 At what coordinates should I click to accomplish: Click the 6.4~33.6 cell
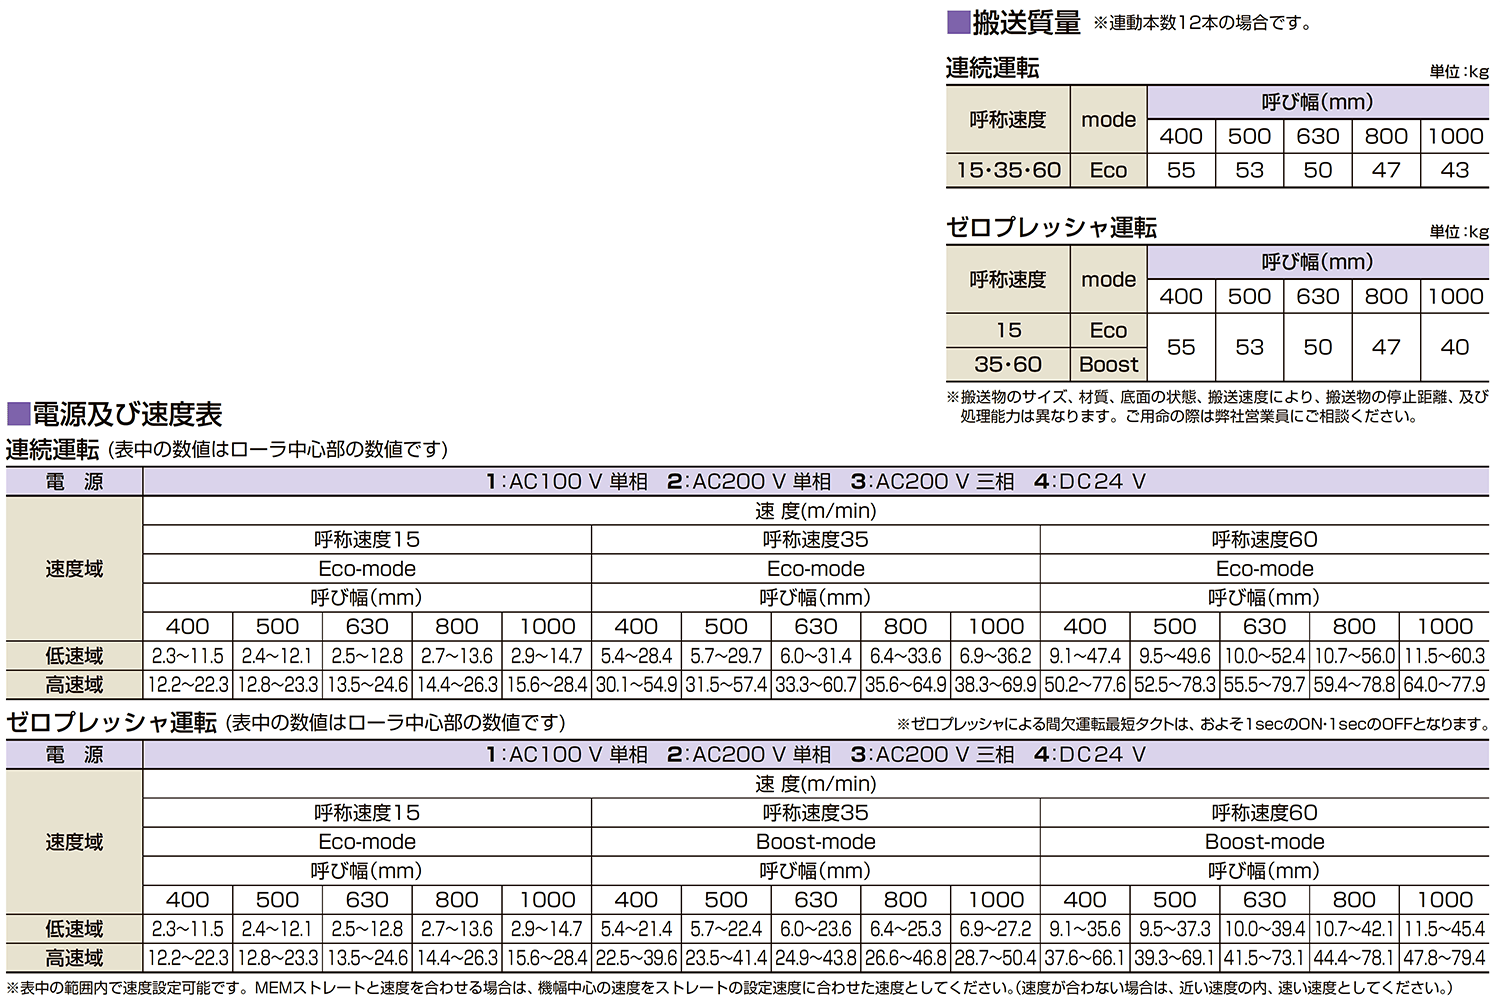click(x=906, y=656)
